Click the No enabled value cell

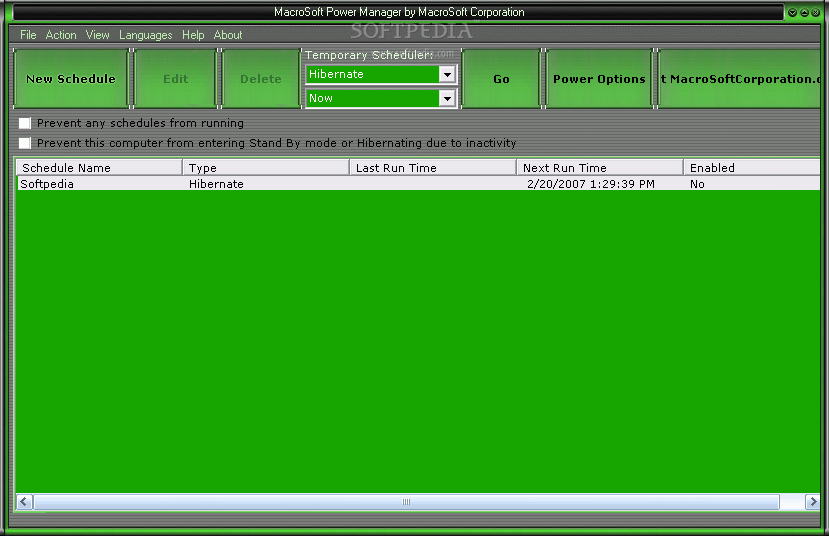pos(697,184)
